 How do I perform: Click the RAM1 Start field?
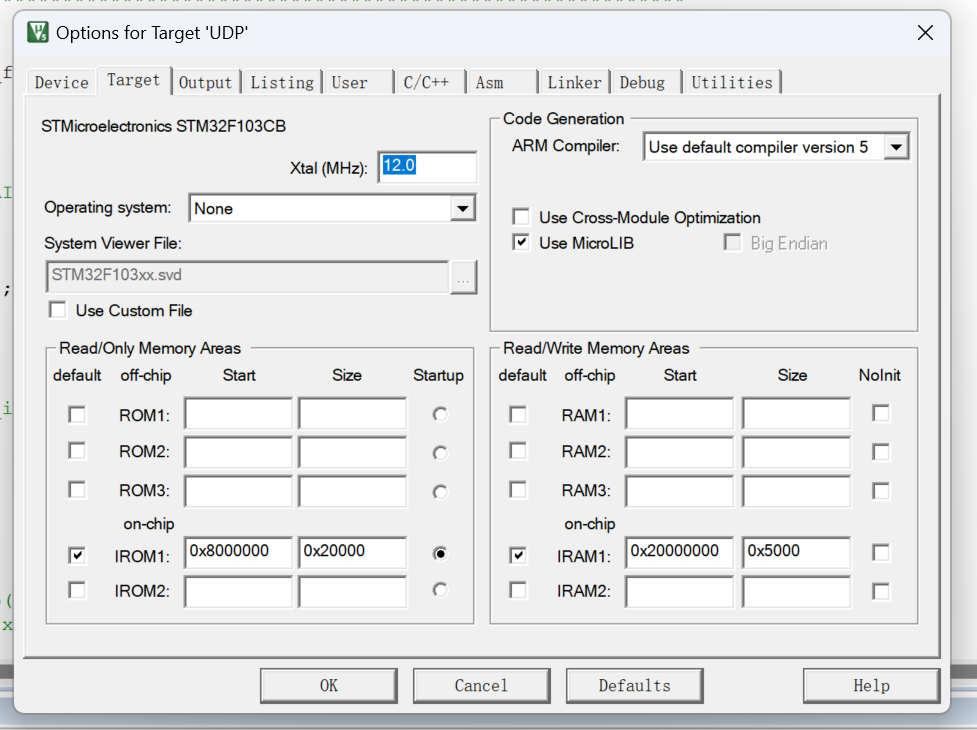pyautogui.click(x=679, y=414)
